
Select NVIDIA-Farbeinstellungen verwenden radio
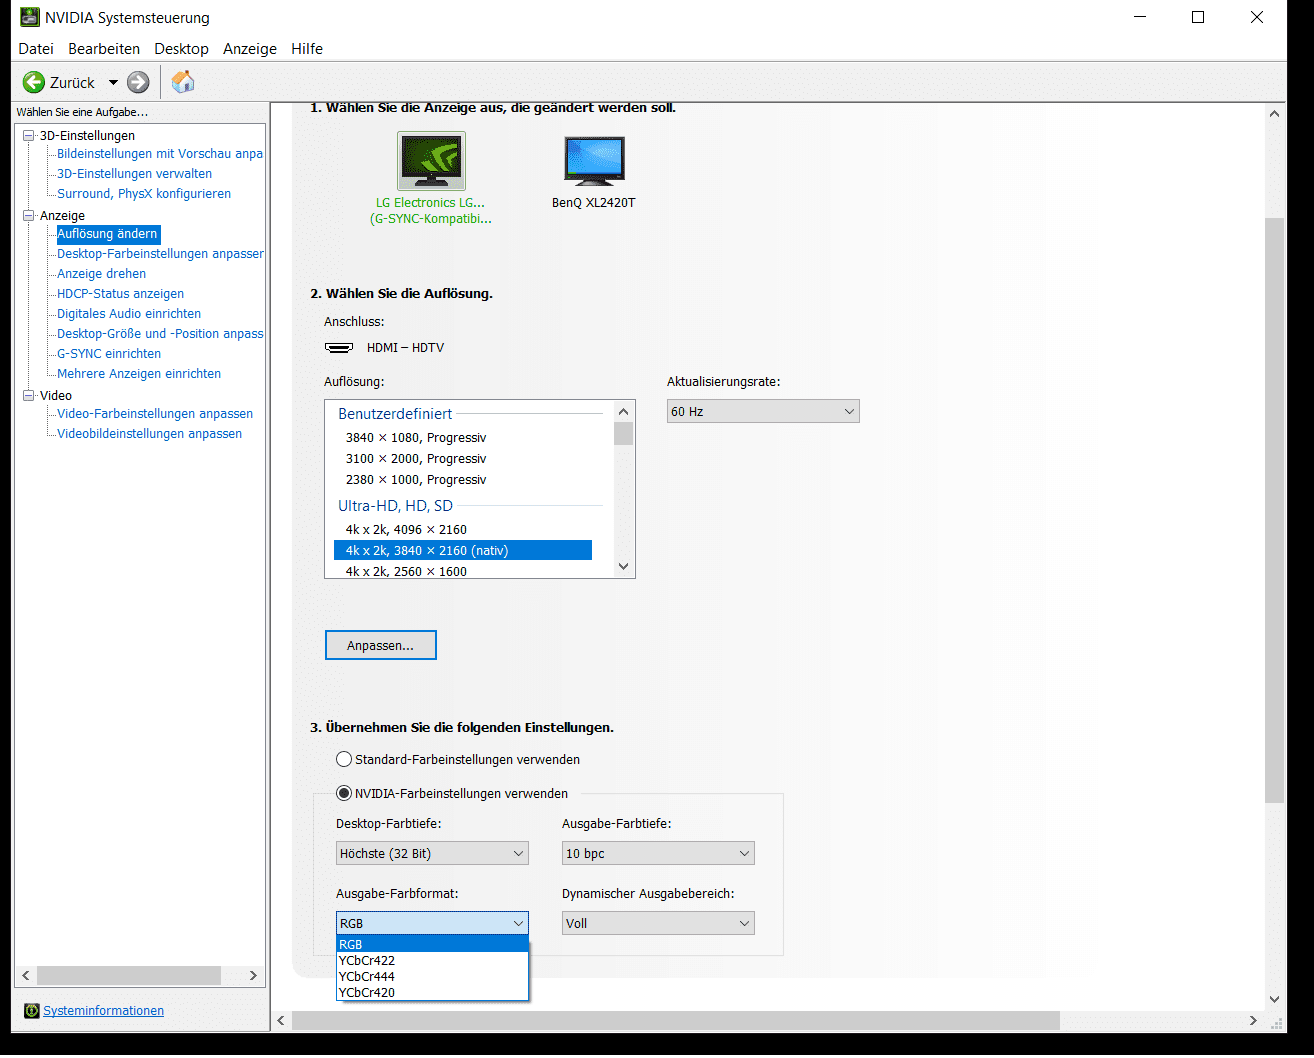[344, 794]
